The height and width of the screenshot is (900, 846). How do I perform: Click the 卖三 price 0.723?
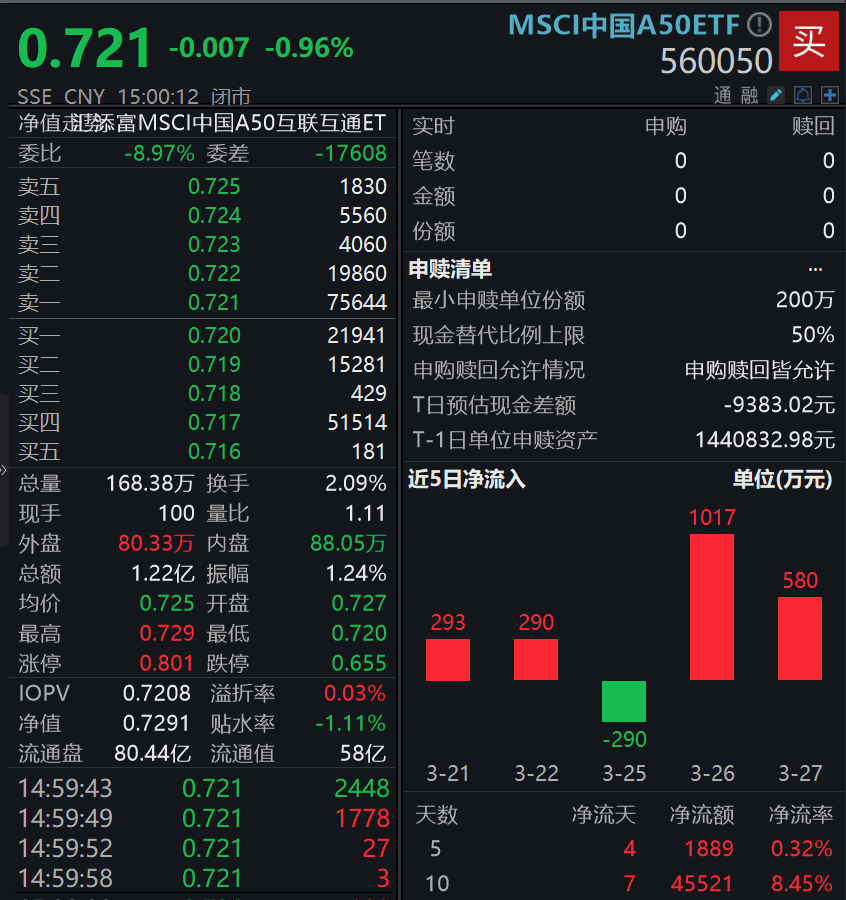coord(214,245)
